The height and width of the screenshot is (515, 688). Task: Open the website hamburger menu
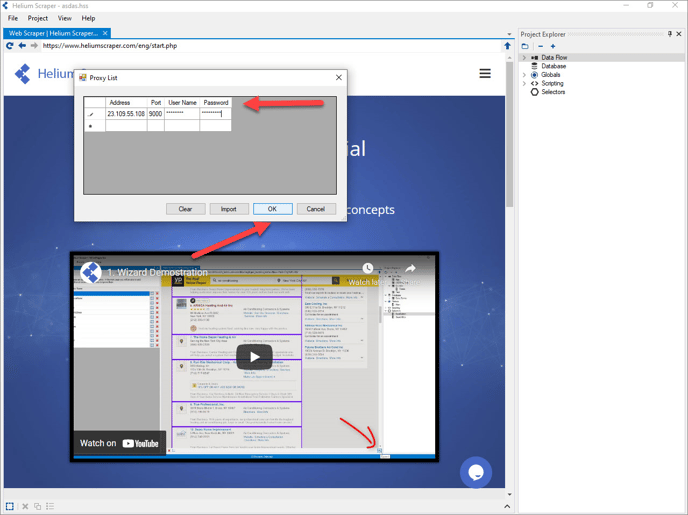coord(485,73)
